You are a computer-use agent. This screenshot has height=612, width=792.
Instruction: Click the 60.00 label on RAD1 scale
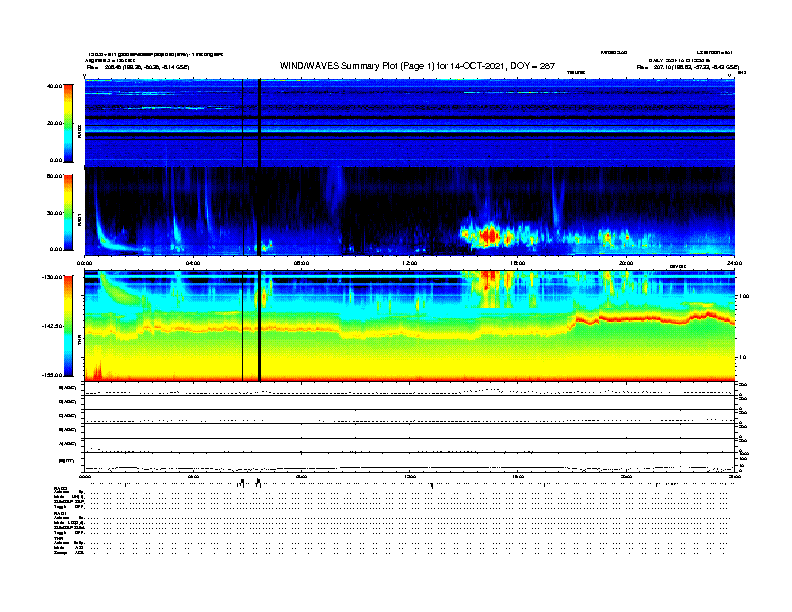click(x=55, y=176)
